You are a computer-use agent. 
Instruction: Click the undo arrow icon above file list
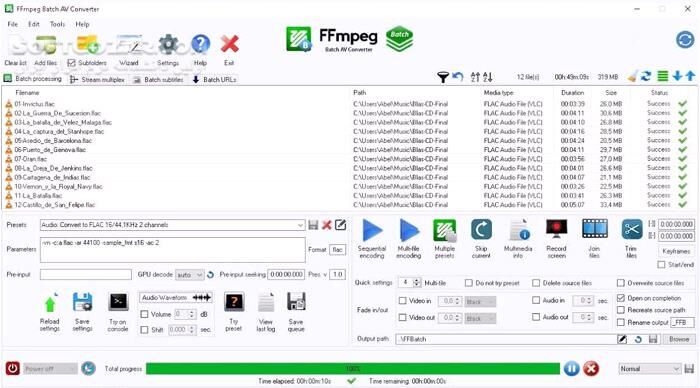click(x=458, y=76)
